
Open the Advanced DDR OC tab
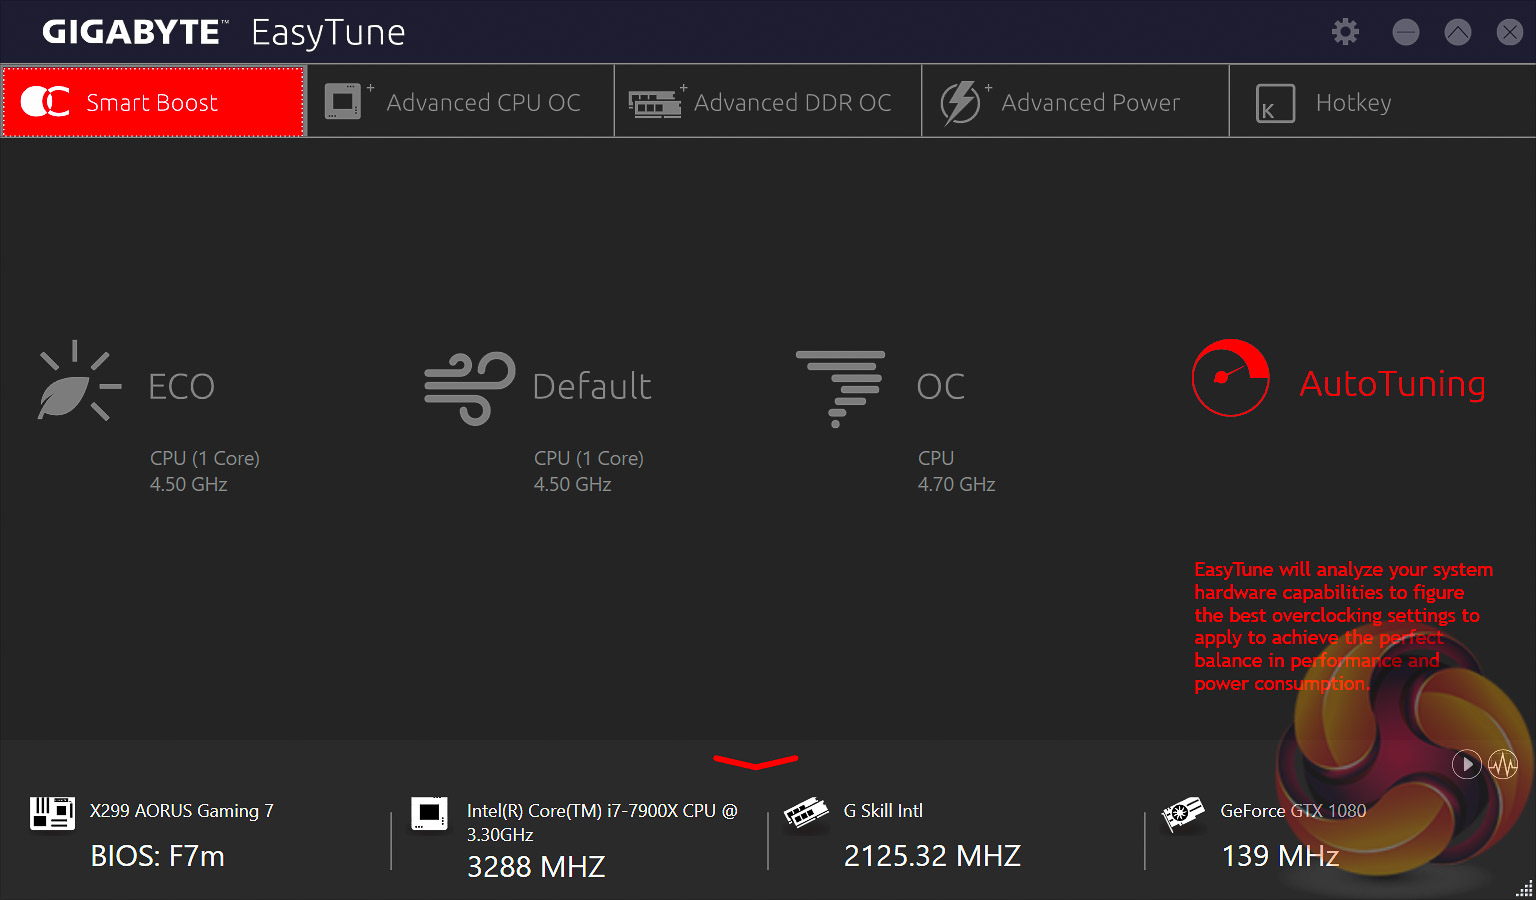pyautogui.click(x=768, y=101)
